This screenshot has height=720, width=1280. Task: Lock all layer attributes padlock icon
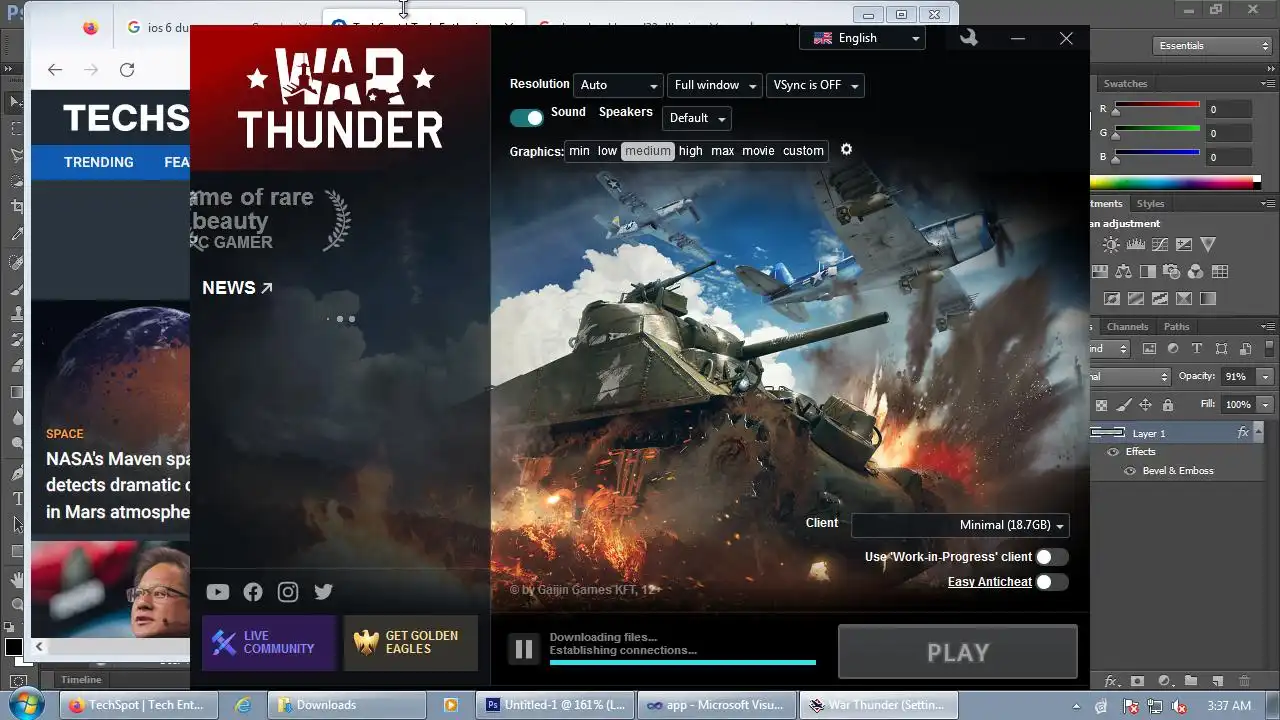tap(1168, 405)
